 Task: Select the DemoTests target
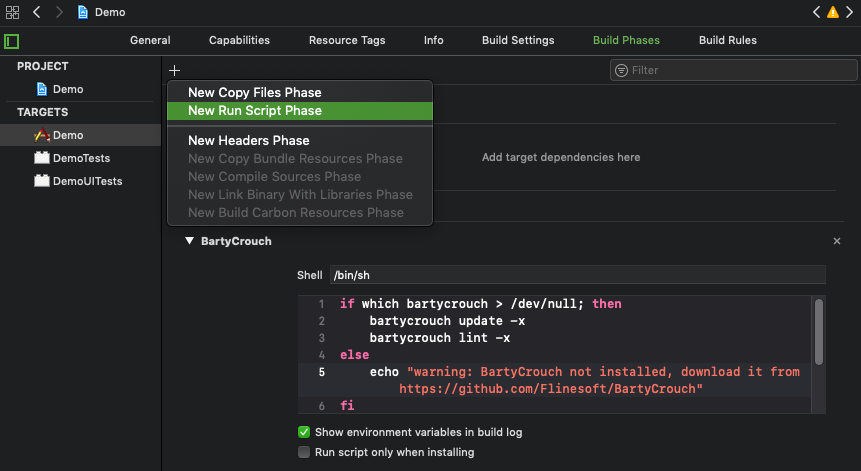[x=82, y=158]
